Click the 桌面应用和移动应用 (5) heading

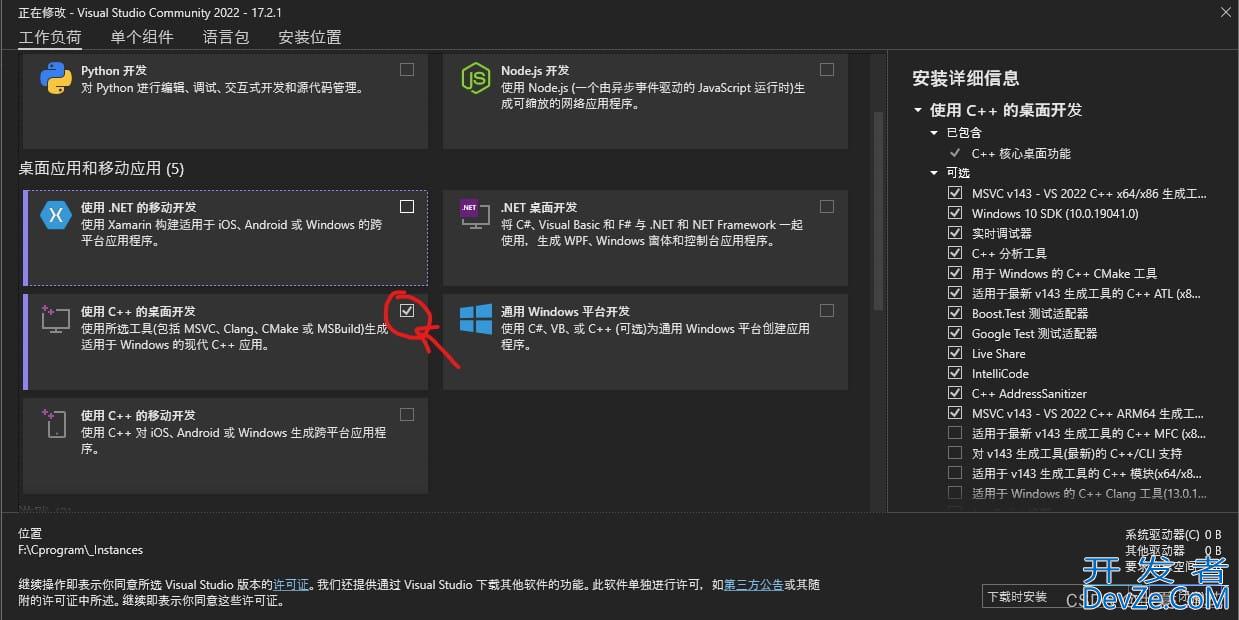[101, 168]
